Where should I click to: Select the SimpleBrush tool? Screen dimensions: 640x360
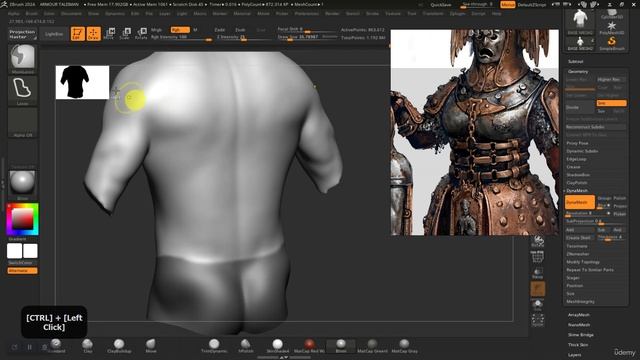tap(612, 43)
